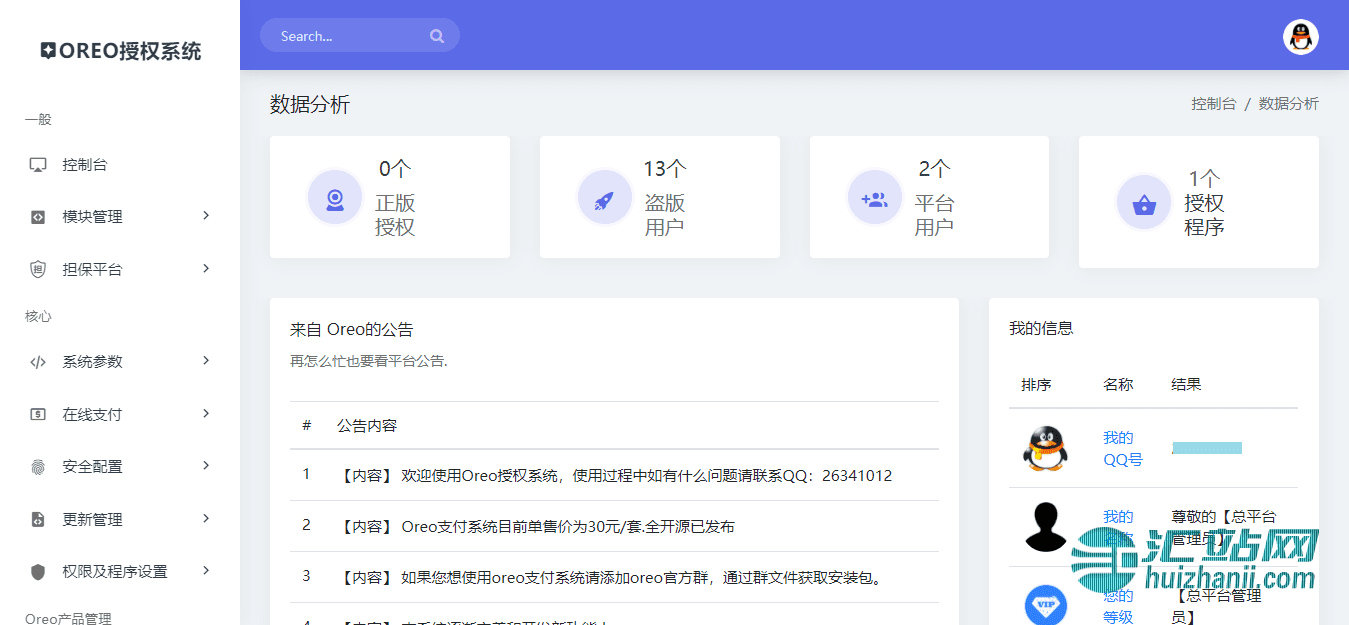The width and height of the screenshot is (1349, 625).
Task: Expand the 系统参数 submenu arrow
Action: click(x=206, y=360)
